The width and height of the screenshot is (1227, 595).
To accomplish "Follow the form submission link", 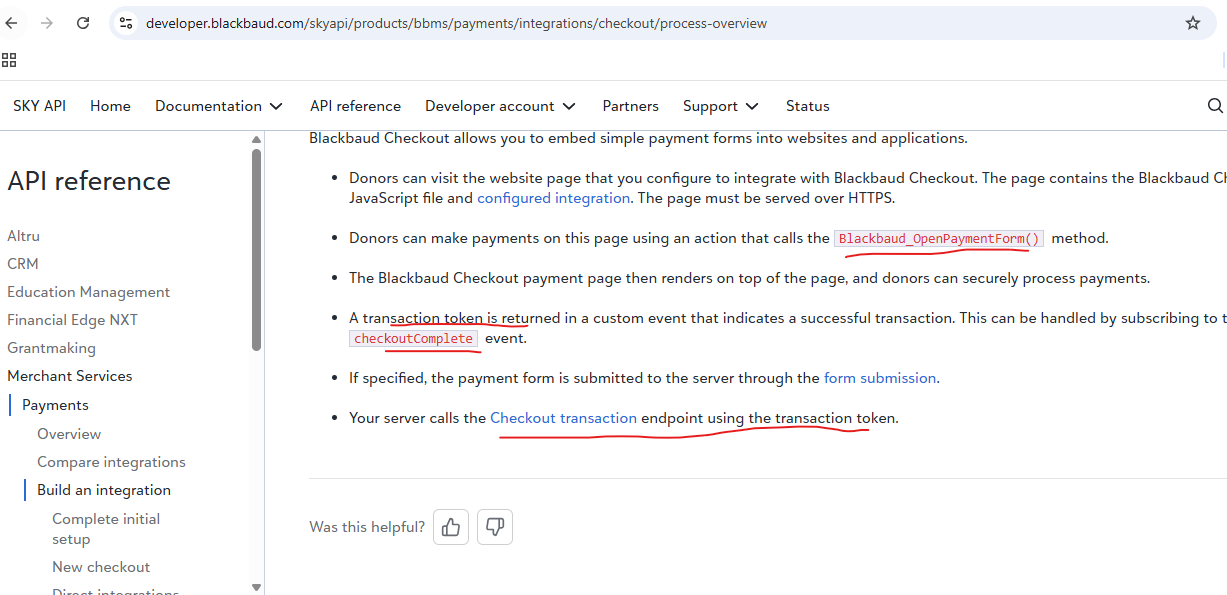I will (x=880, y=378).
